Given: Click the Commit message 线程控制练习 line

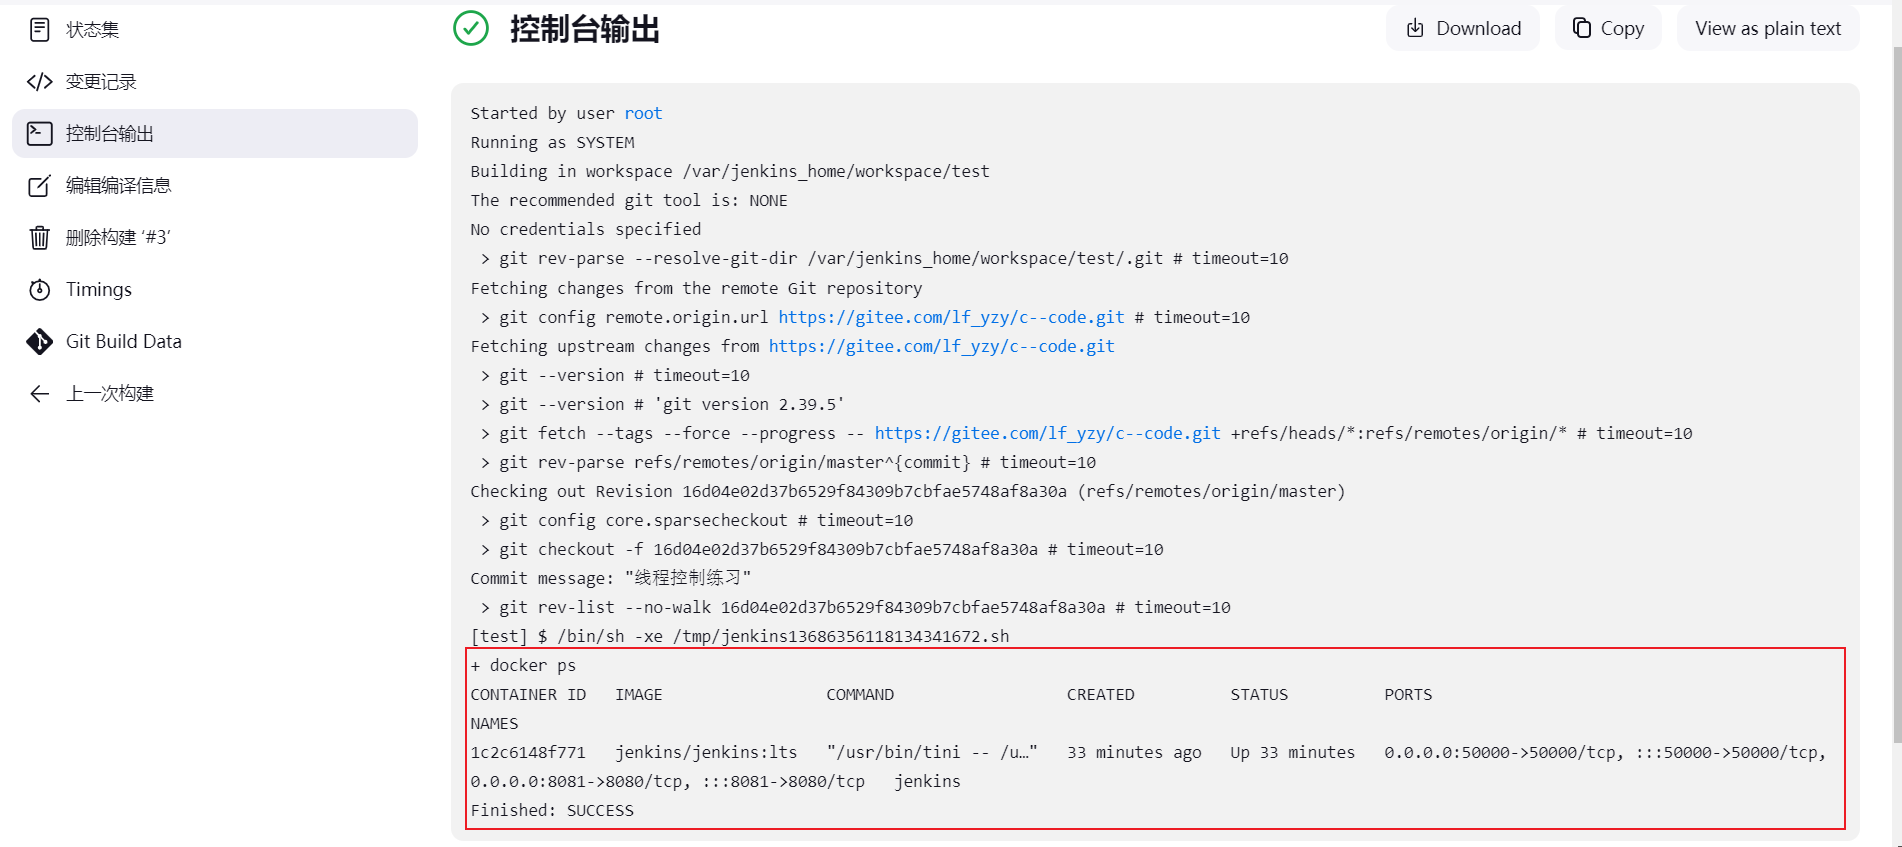Looking at the screenshot, I should [610, 578].
